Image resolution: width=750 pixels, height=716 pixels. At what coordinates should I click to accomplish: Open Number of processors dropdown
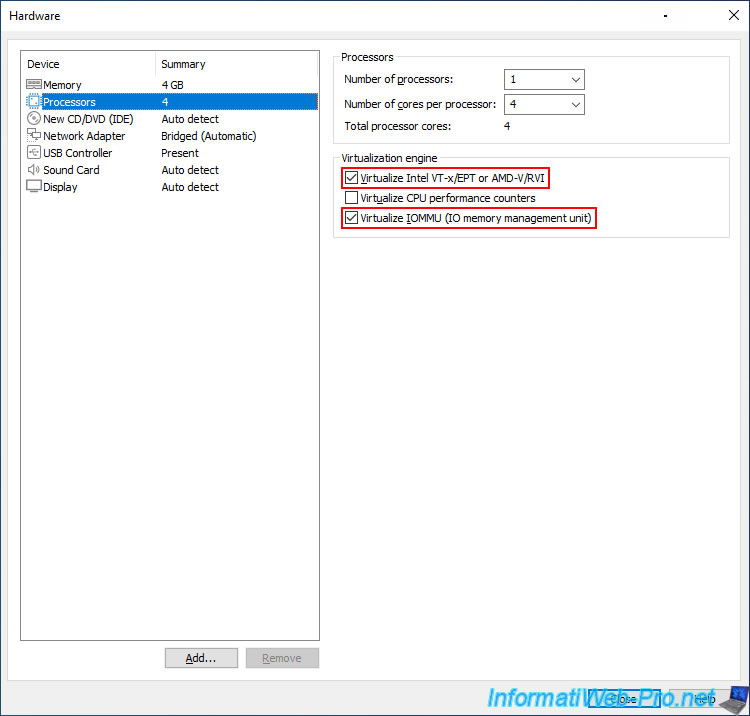coord(544,79)
